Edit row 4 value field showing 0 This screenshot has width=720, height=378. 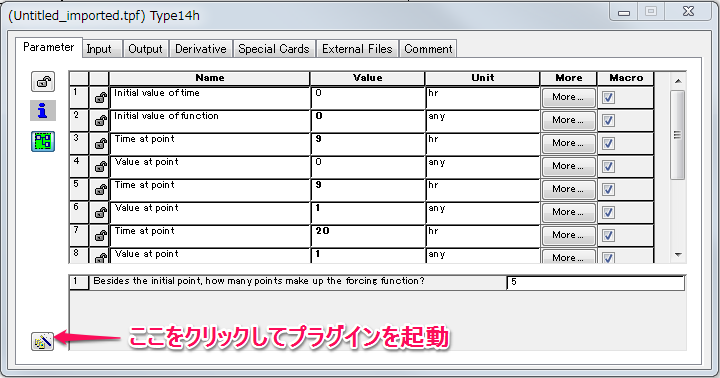pyautogui.click(x=367, y=167)
